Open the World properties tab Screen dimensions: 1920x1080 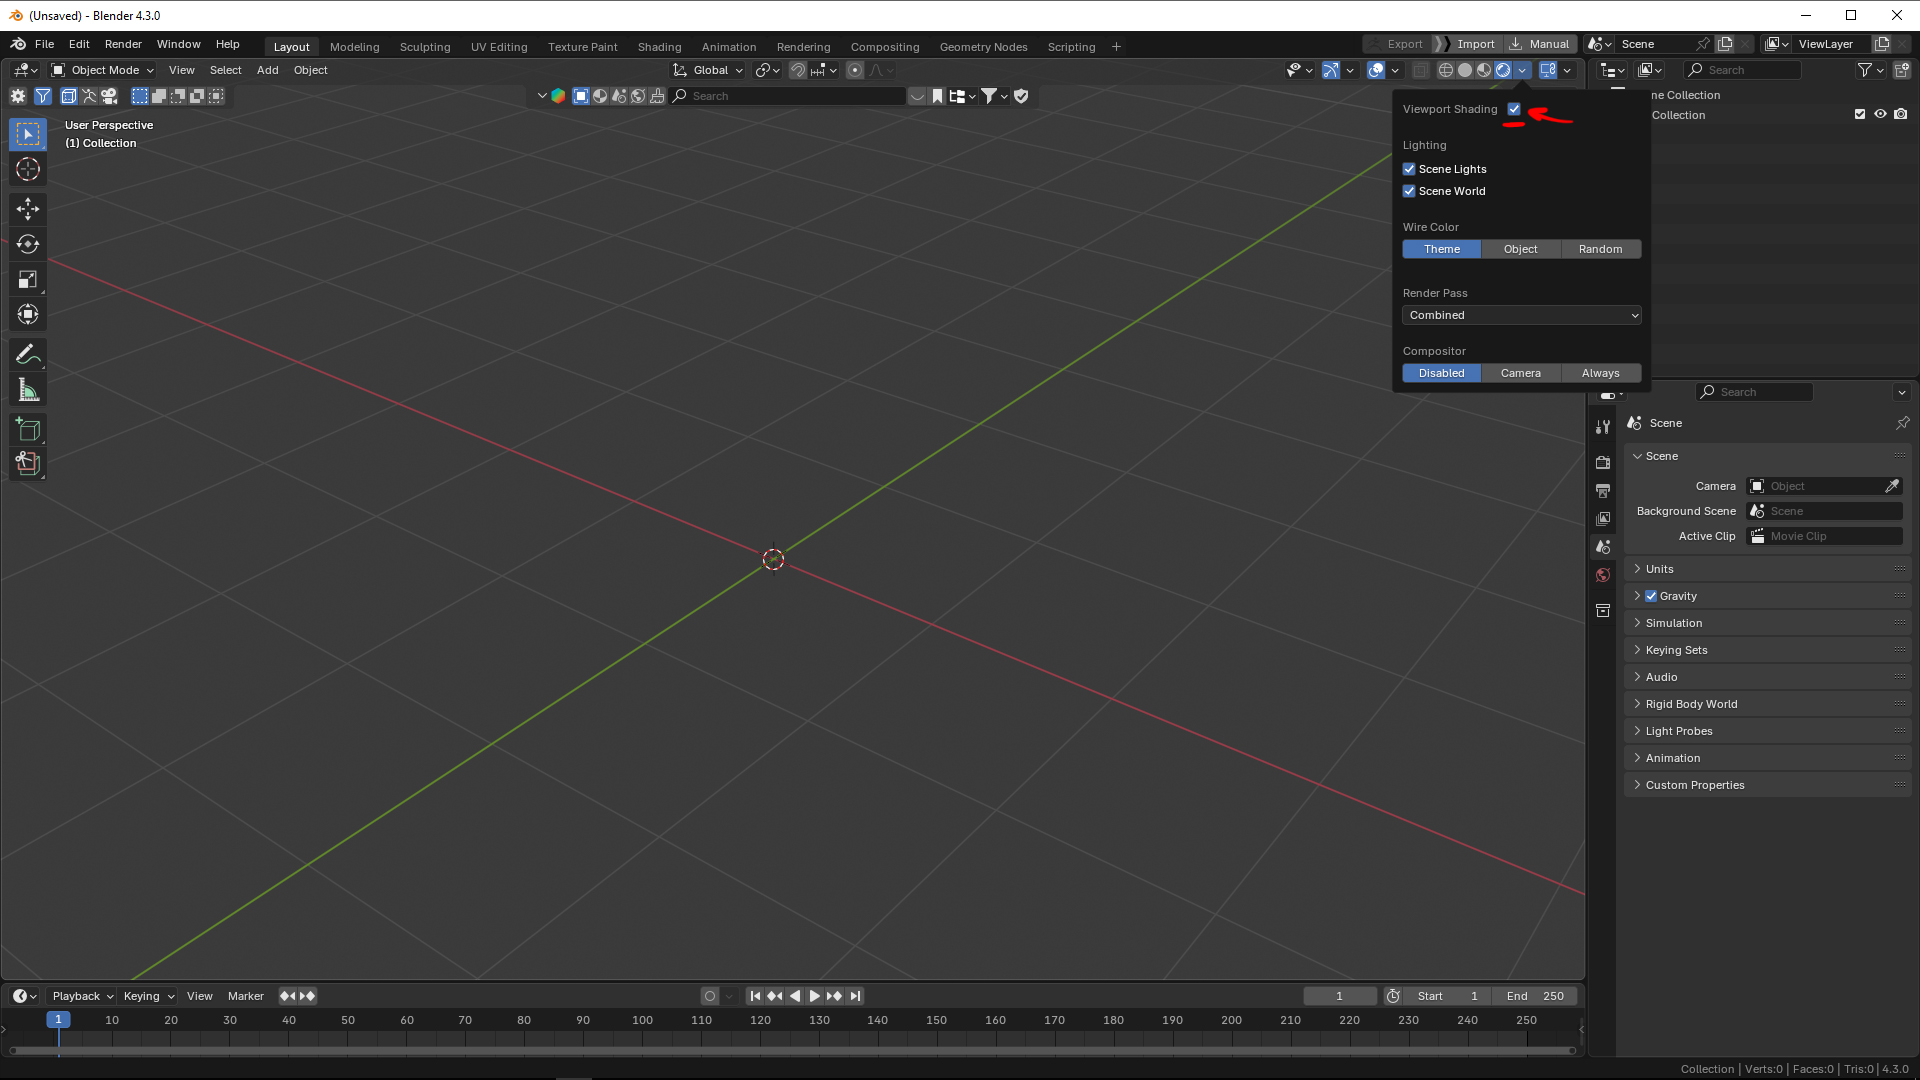1603,575
